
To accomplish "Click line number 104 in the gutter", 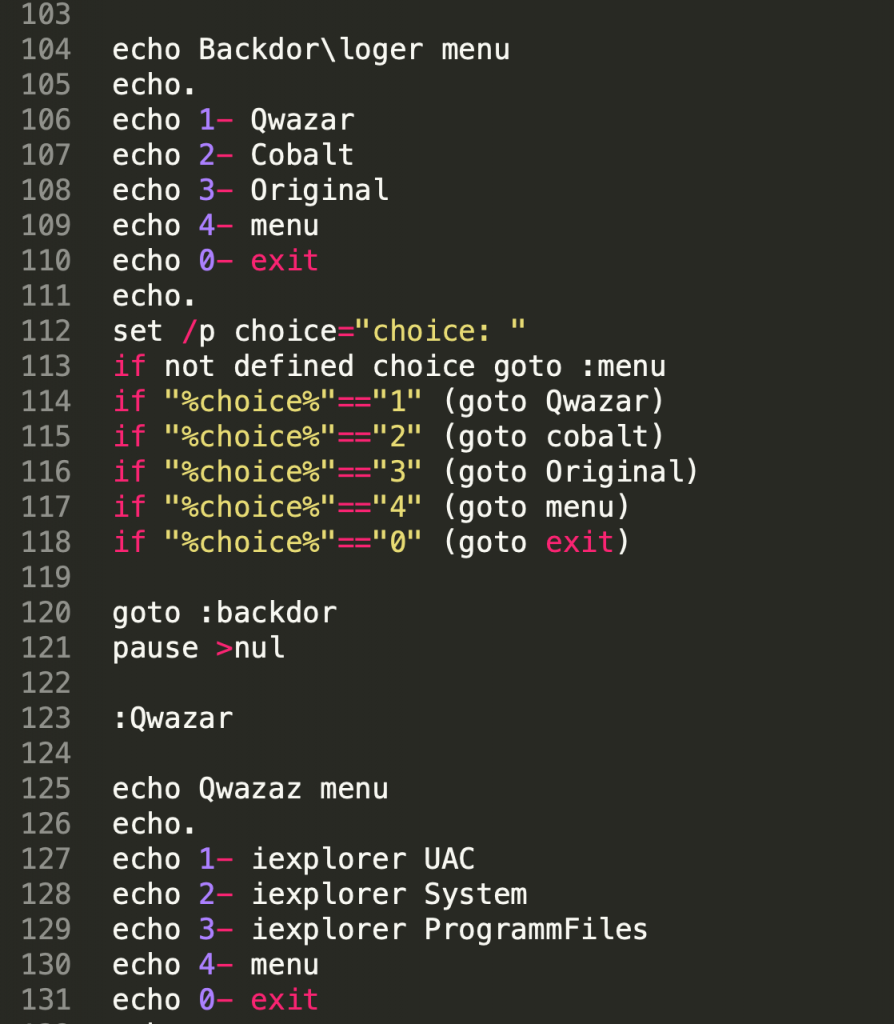I will pyautogui.click(x=46, y=49).
